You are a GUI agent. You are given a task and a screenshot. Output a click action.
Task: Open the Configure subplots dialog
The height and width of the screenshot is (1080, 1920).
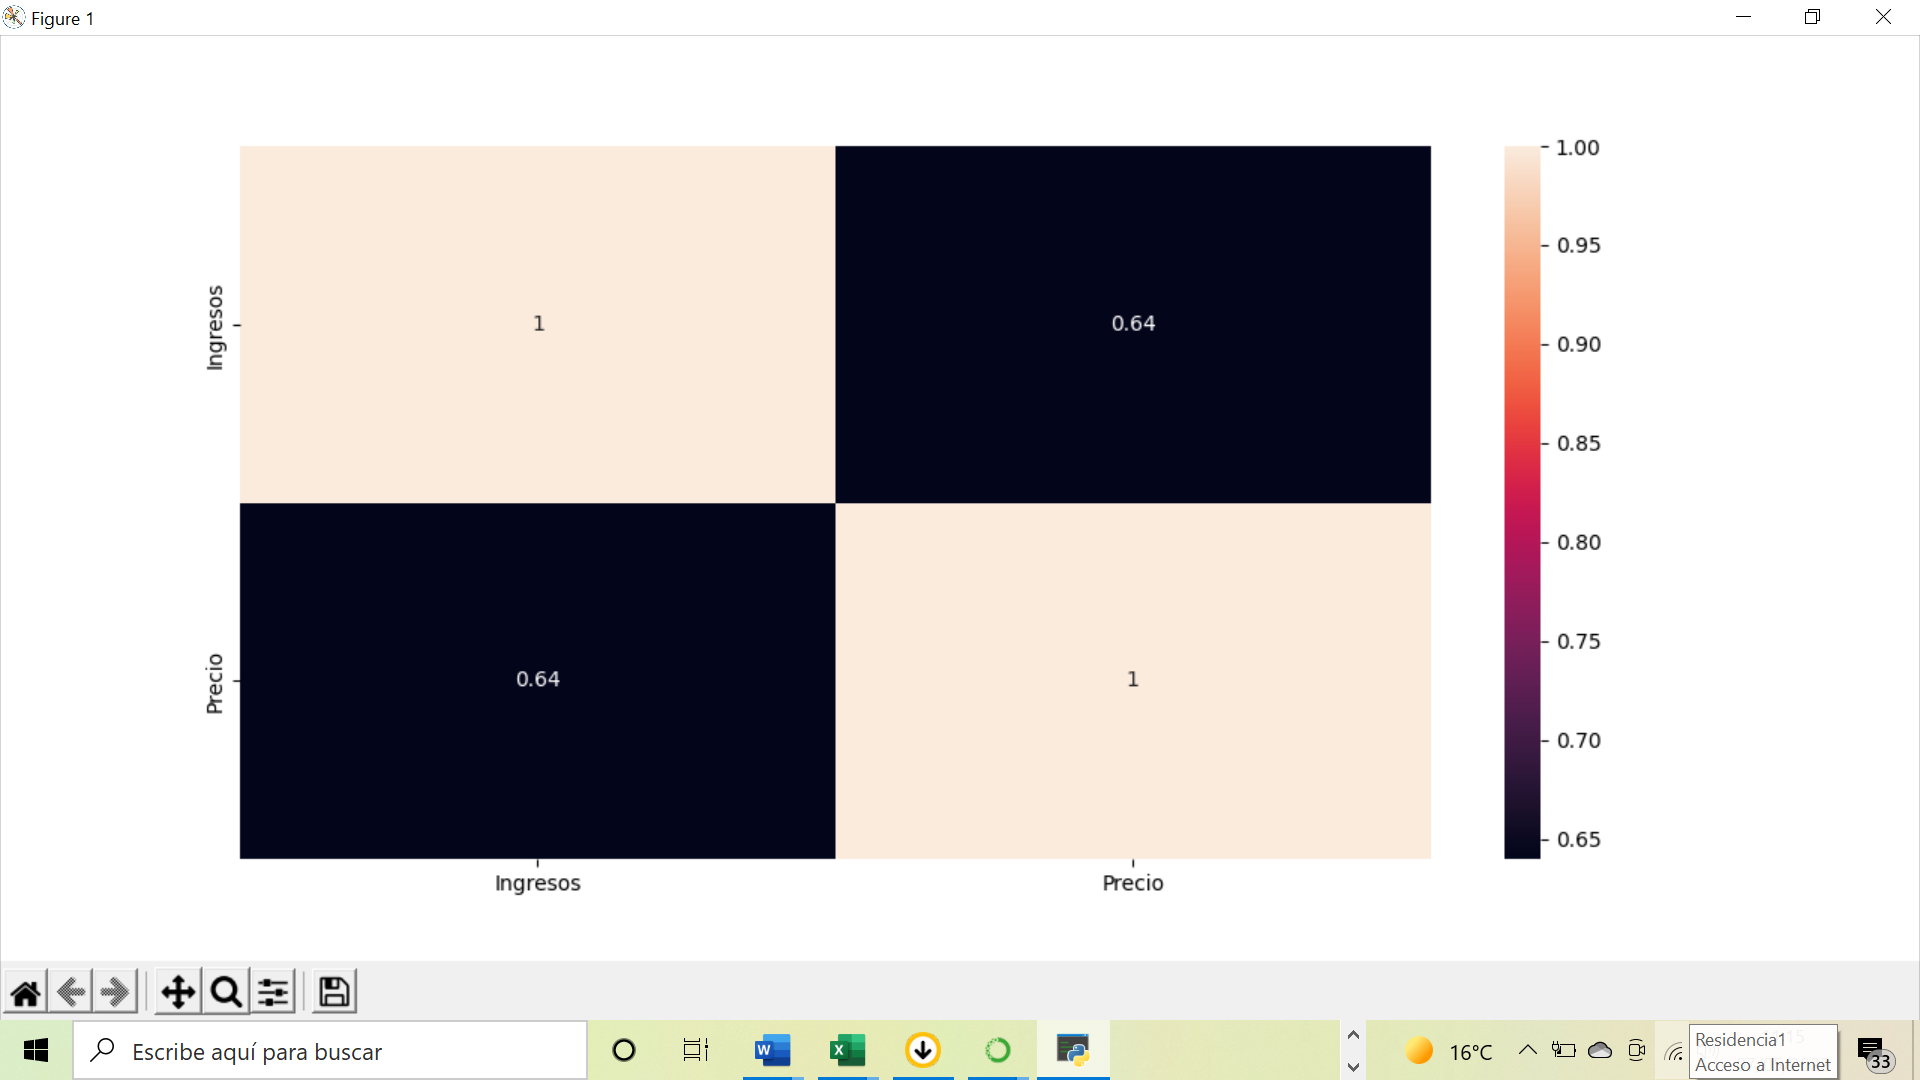273,992
